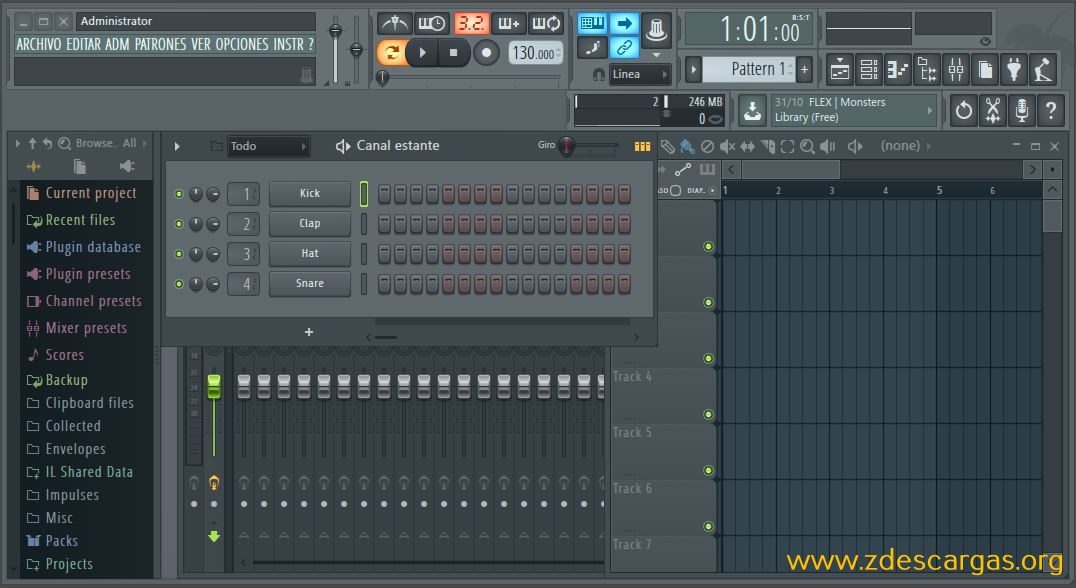Open the VER menu
The height and width of the screenshot is (588, 1076).
[x=201, y=45]
